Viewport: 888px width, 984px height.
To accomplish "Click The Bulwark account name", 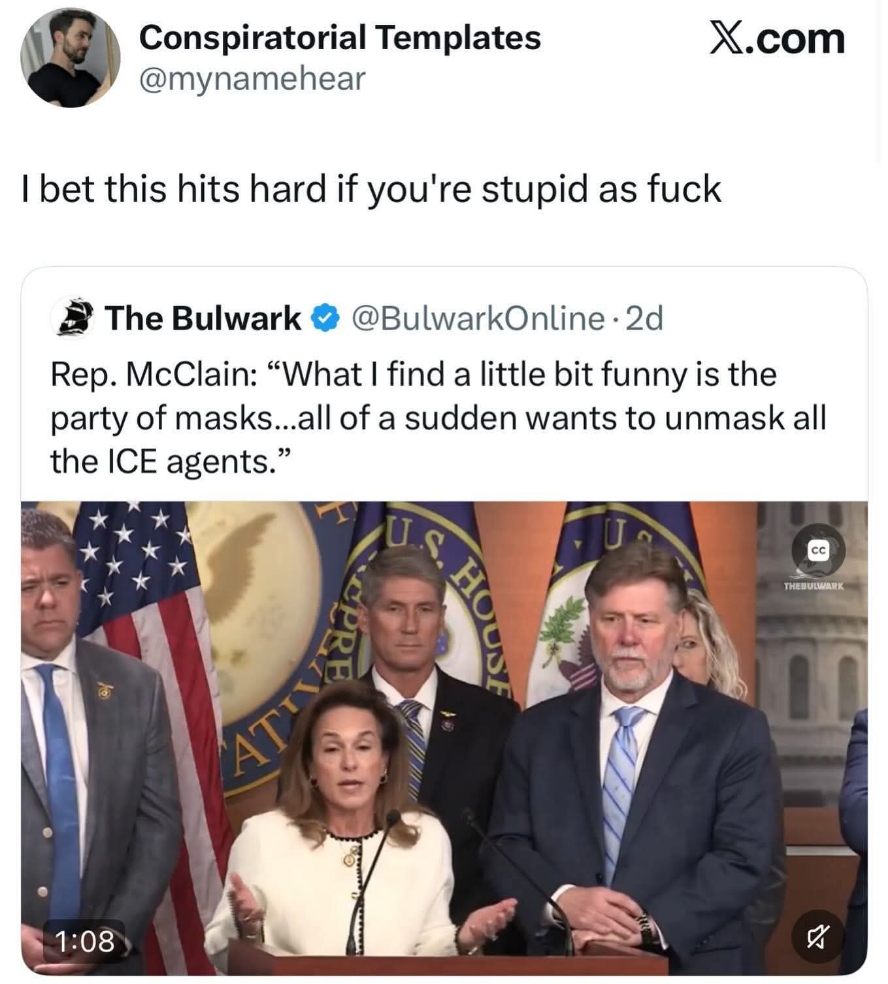I will [203, 318].
